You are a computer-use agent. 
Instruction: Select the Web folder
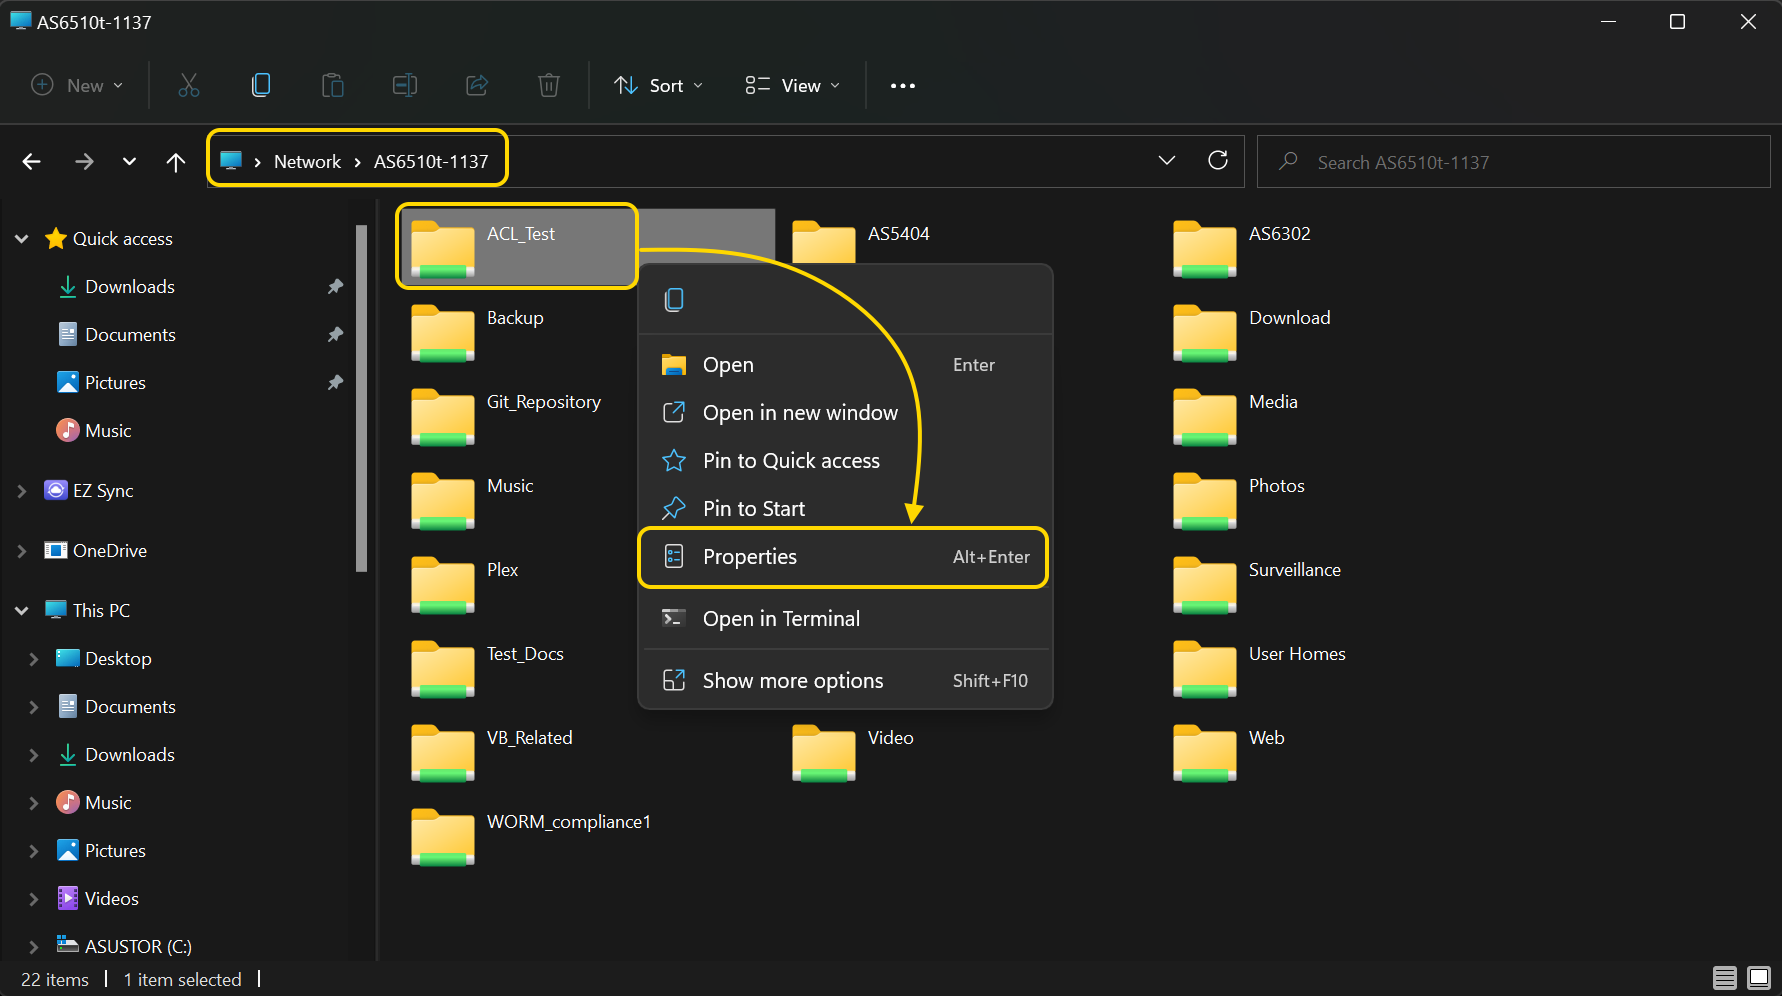coord(1229,751)
